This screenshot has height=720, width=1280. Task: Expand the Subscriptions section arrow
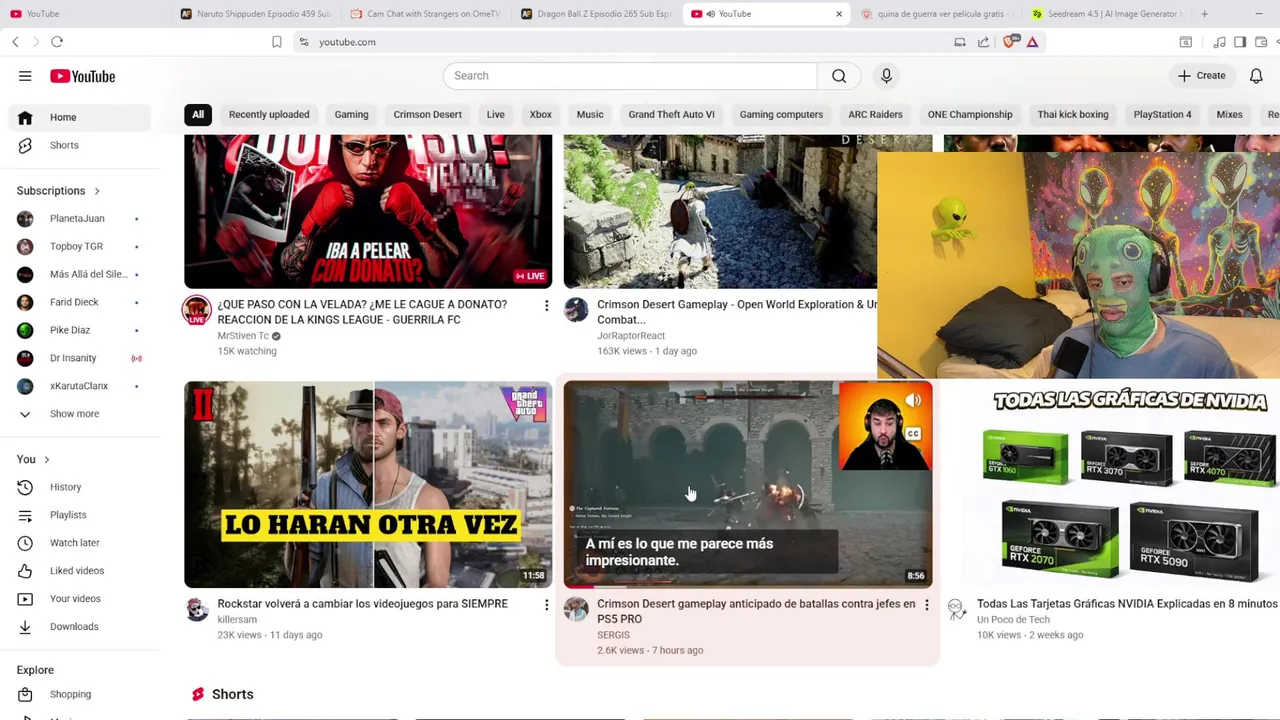[97, 191]
